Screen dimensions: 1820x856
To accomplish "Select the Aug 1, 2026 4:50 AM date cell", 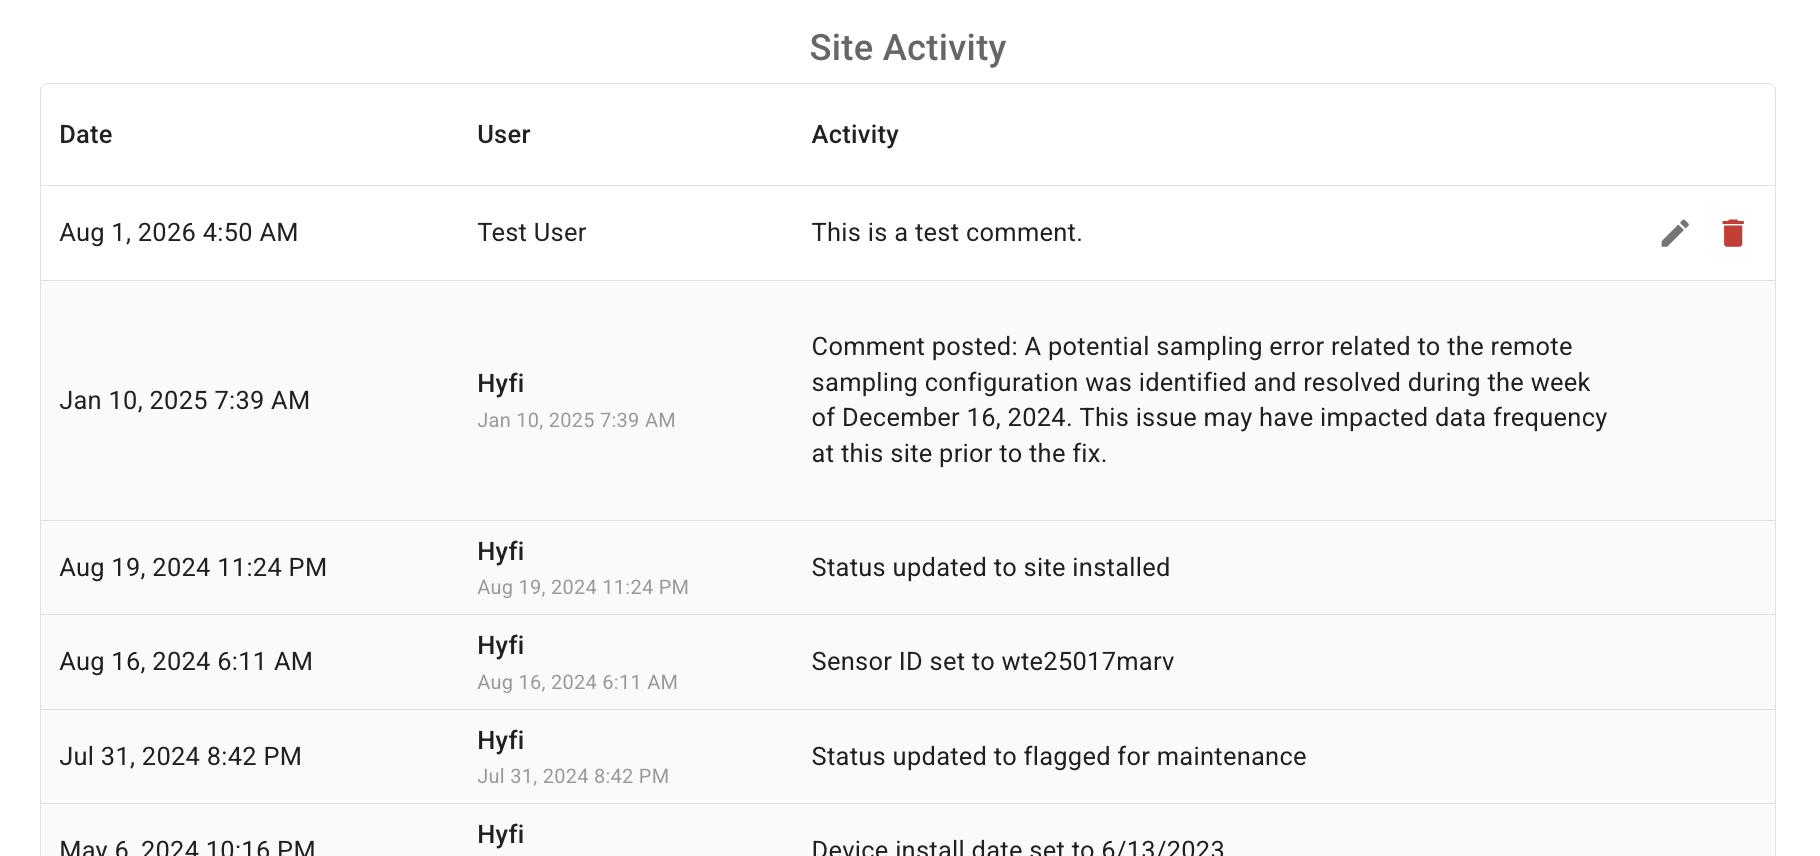I will 179,233.
